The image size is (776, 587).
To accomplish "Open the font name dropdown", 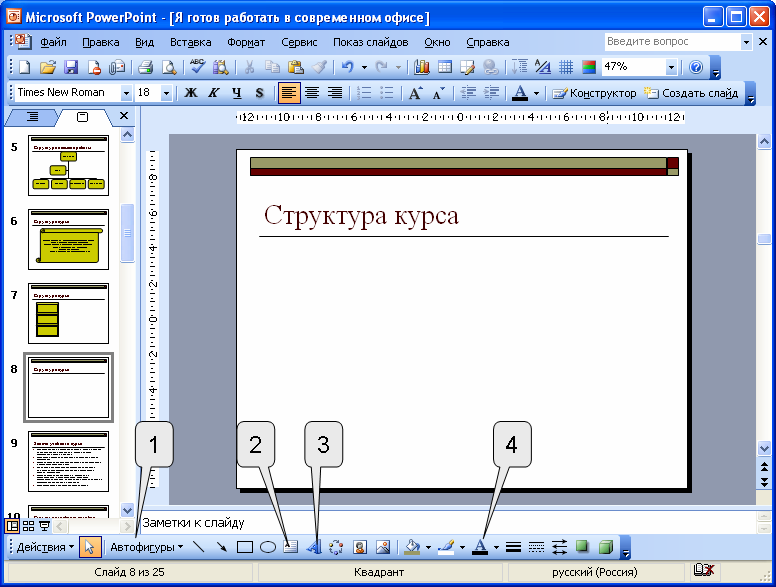I will (x=126, y=93).
